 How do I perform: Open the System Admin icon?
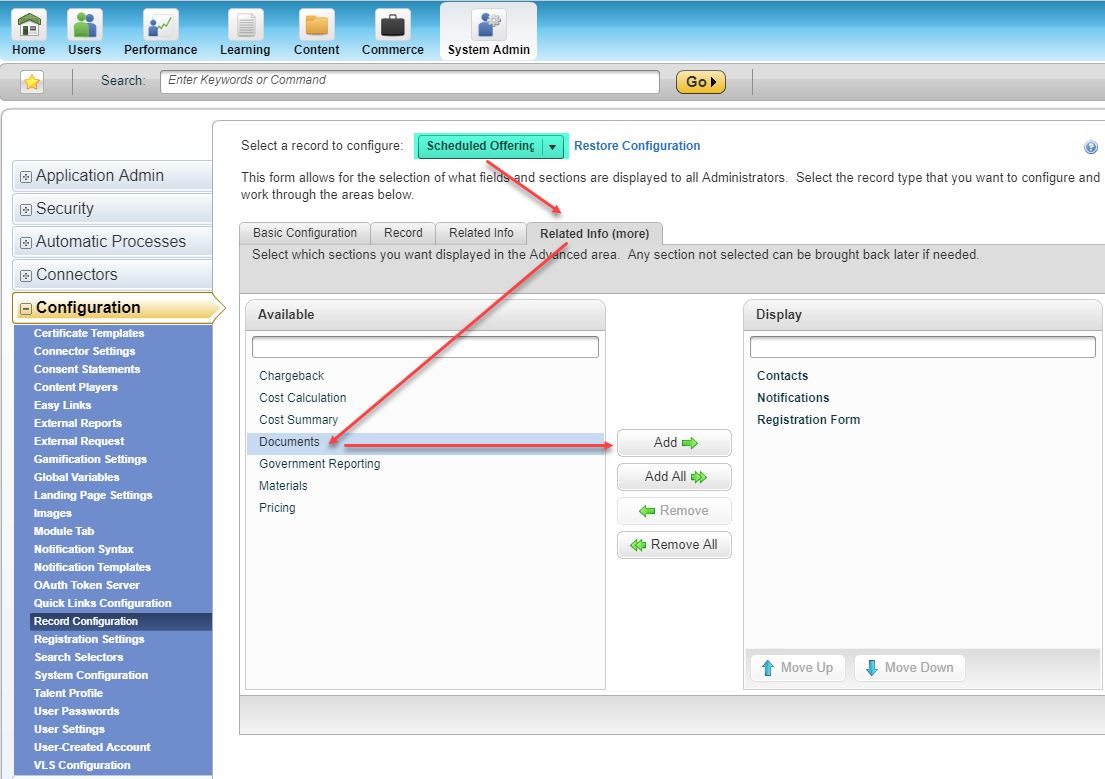[488, 25]
